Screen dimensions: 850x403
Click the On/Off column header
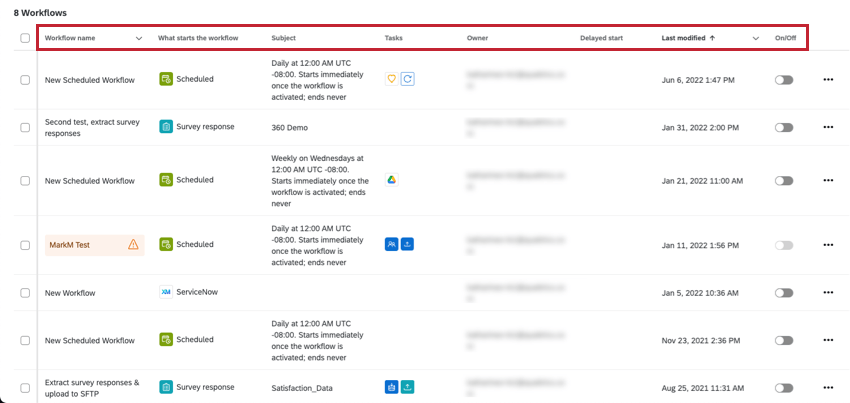[x=784, y=38]
